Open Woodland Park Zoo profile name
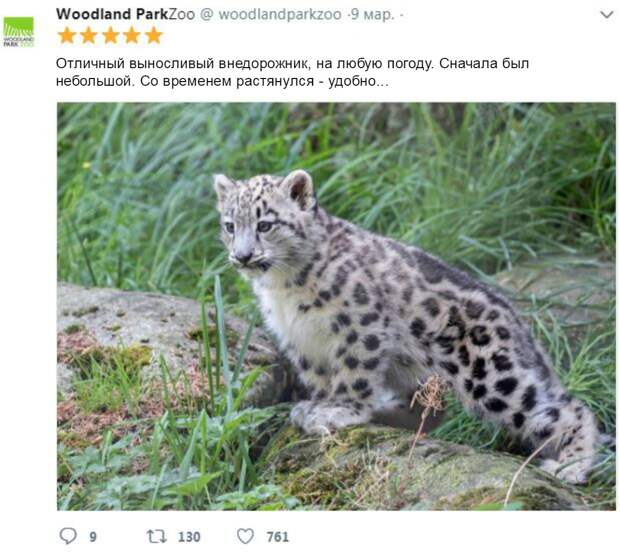620x552 pixels. pos(125,14)
